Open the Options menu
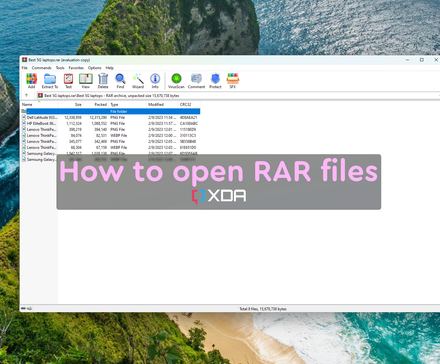 [95, 68]
